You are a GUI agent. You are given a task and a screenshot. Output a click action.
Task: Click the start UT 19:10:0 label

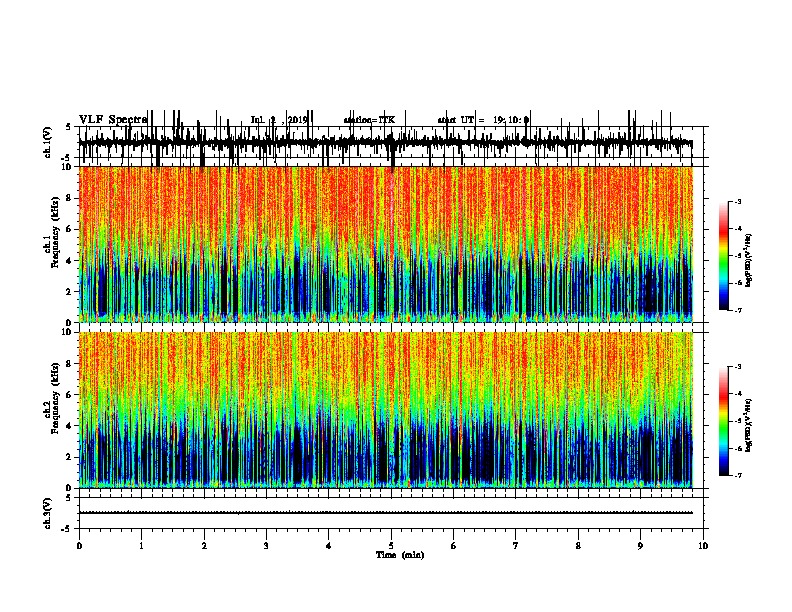[483, 120]
